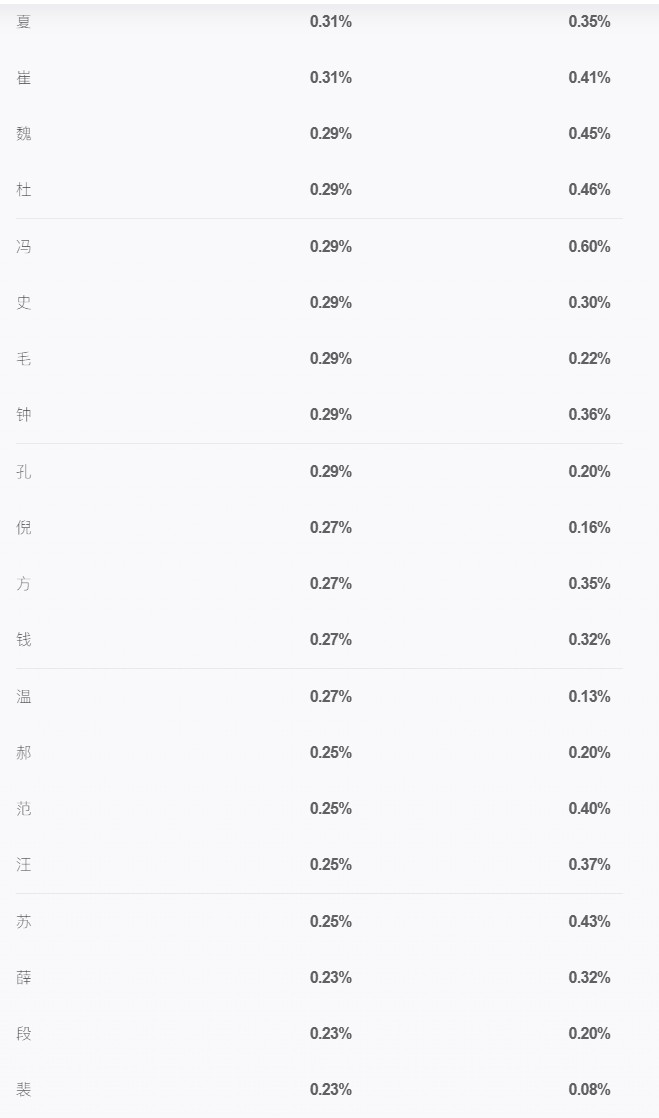Click the 0.43% value in 苏 row
This screenshot has width=659, height=1118.
[x=589, y=921]
